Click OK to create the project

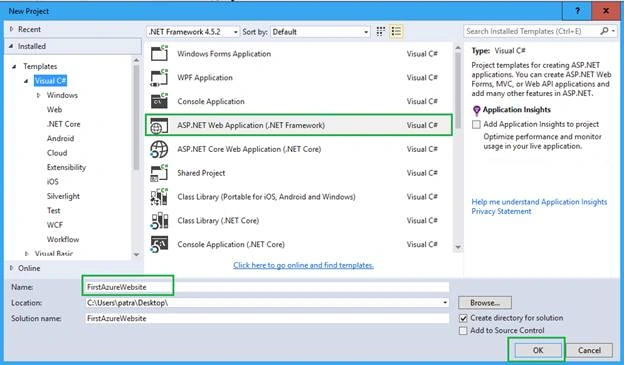point(538,350)
